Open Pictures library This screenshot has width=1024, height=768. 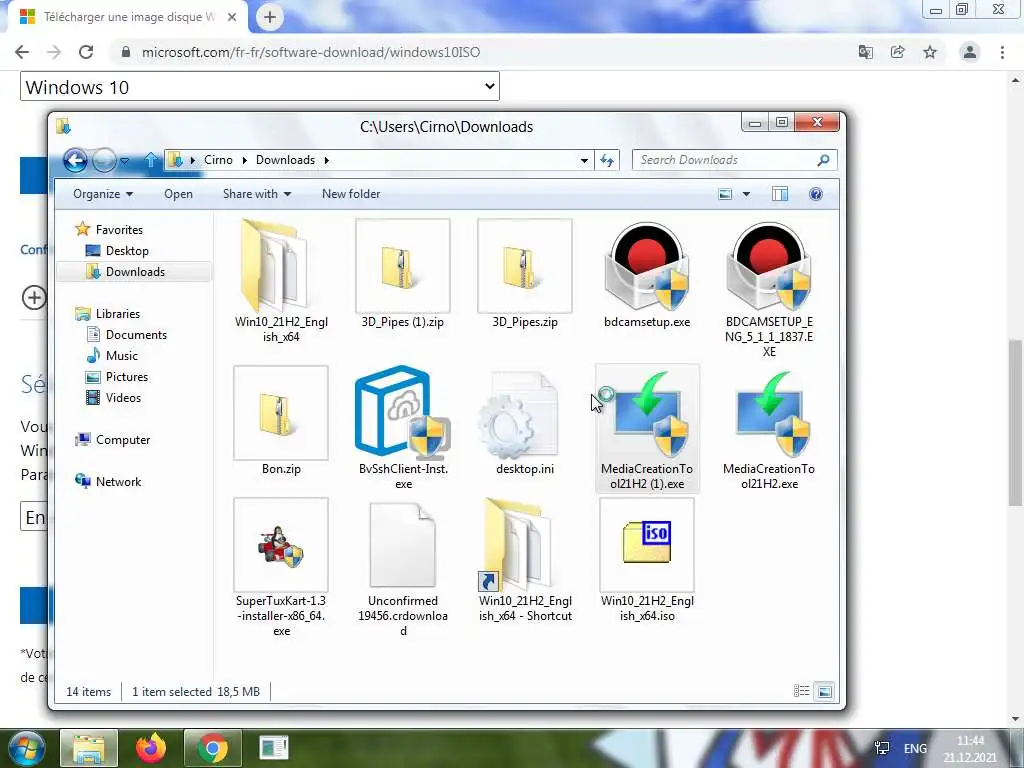127,377
